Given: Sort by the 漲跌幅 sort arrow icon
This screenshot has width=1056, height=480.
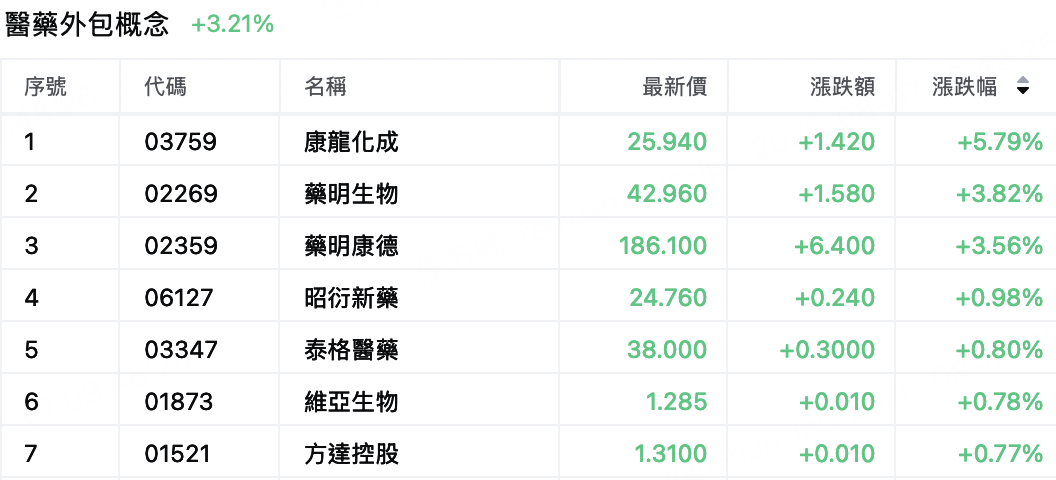Looking at the screenshot, I should [x=1022, y=85].
